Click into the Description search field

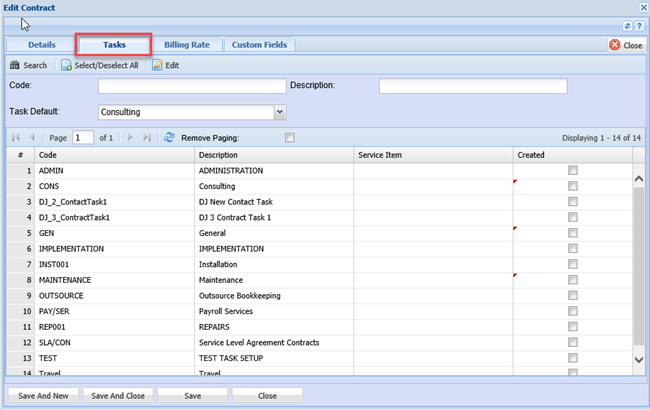tap(472, 87)
